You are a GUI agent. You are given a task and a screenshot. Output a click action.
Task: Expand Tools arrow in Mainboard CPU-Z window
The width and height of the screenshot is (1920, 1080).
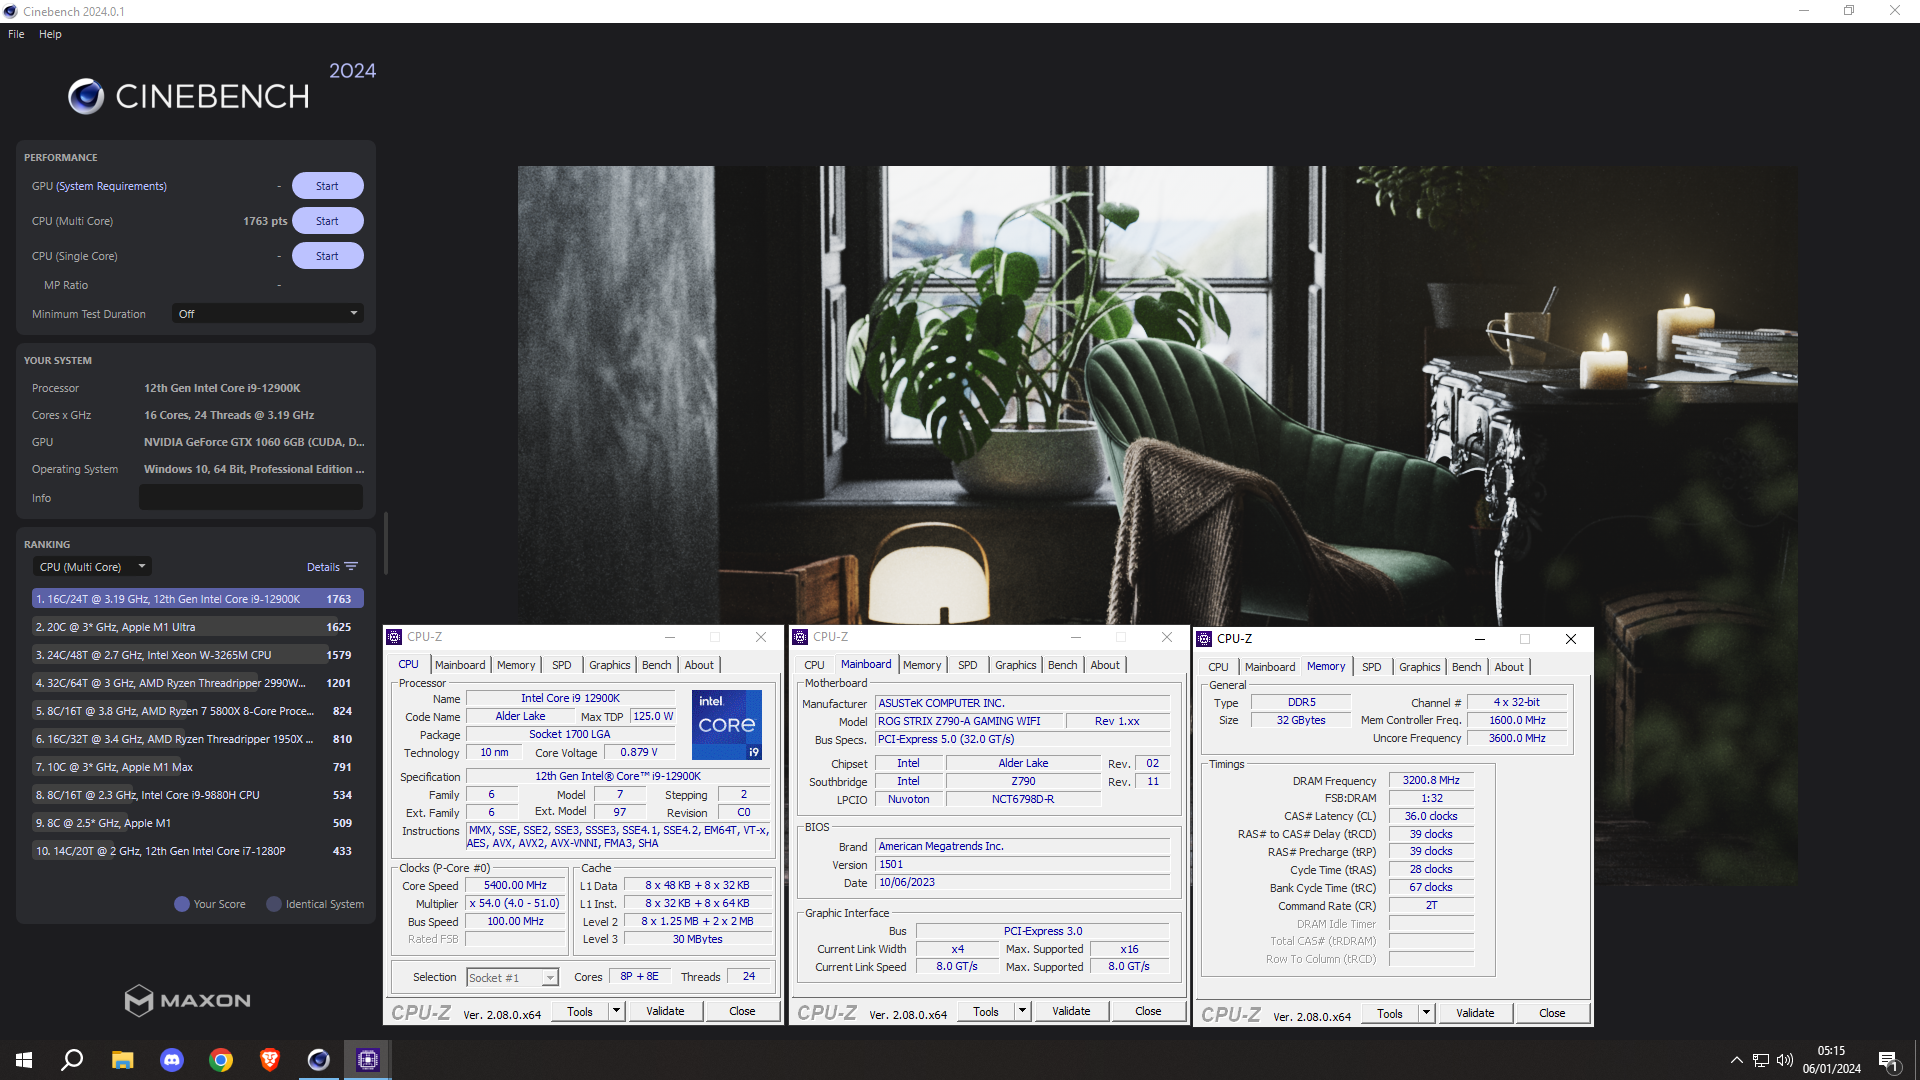coord(1022,1011)
